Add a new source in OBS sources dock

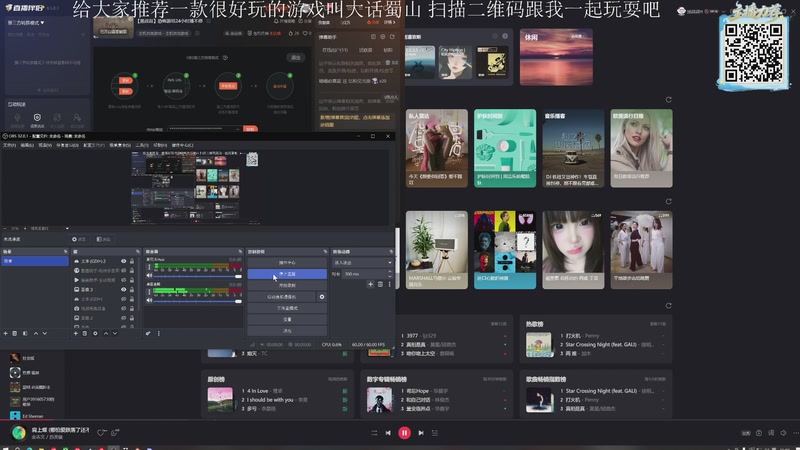76,334
